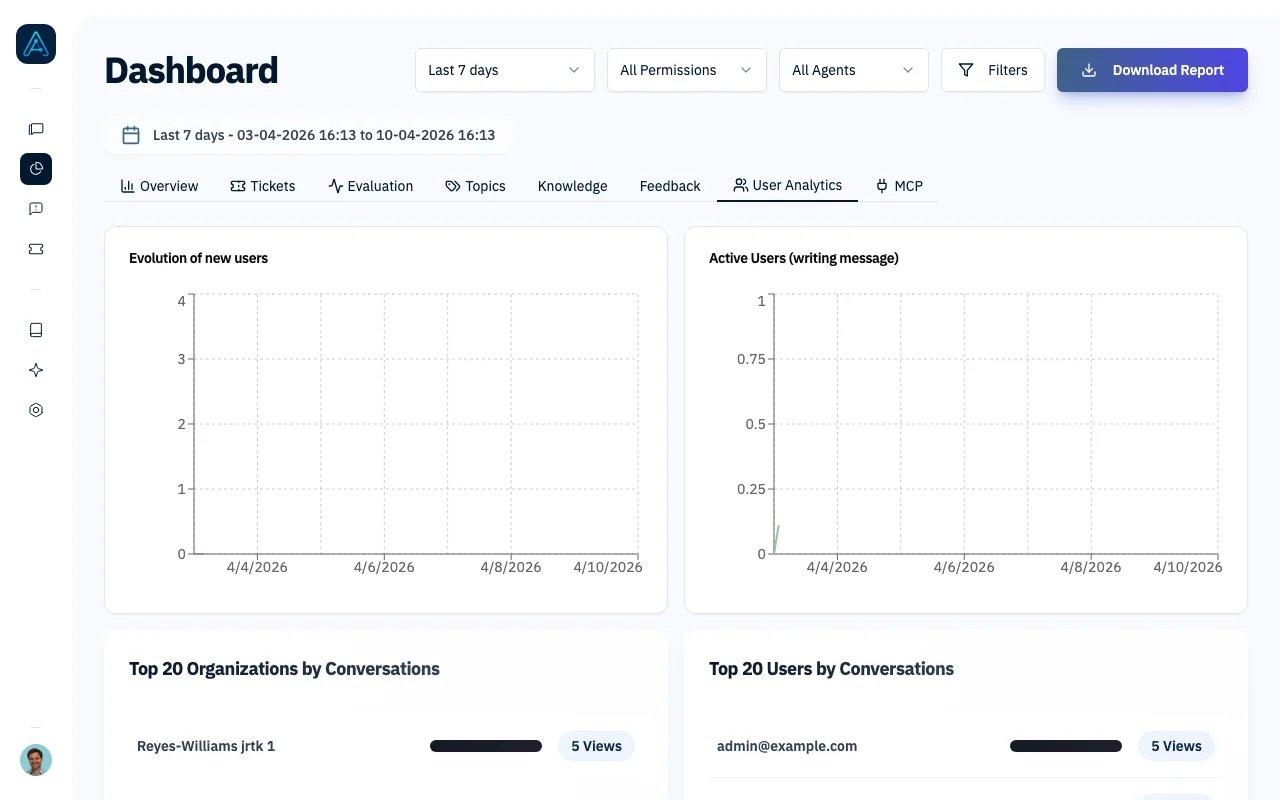This screenshot has height=800, width=1280.
Task: Switch to the Feedback tab
Action: pos(670,186)
